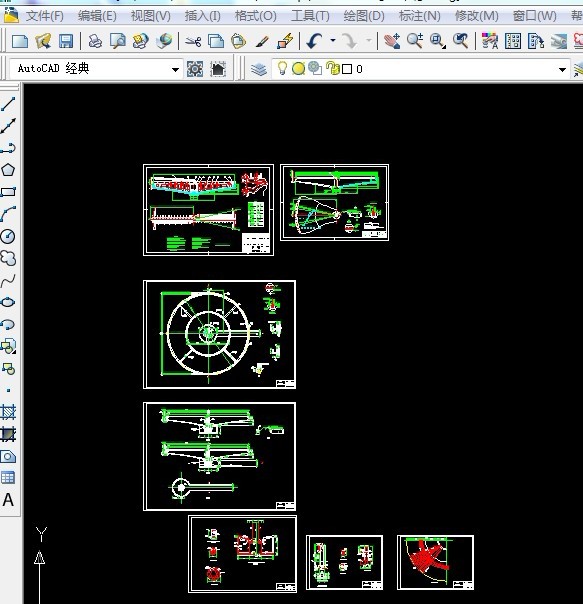
Task: Open the Tool Palettes icon
Action: (536, 41)
